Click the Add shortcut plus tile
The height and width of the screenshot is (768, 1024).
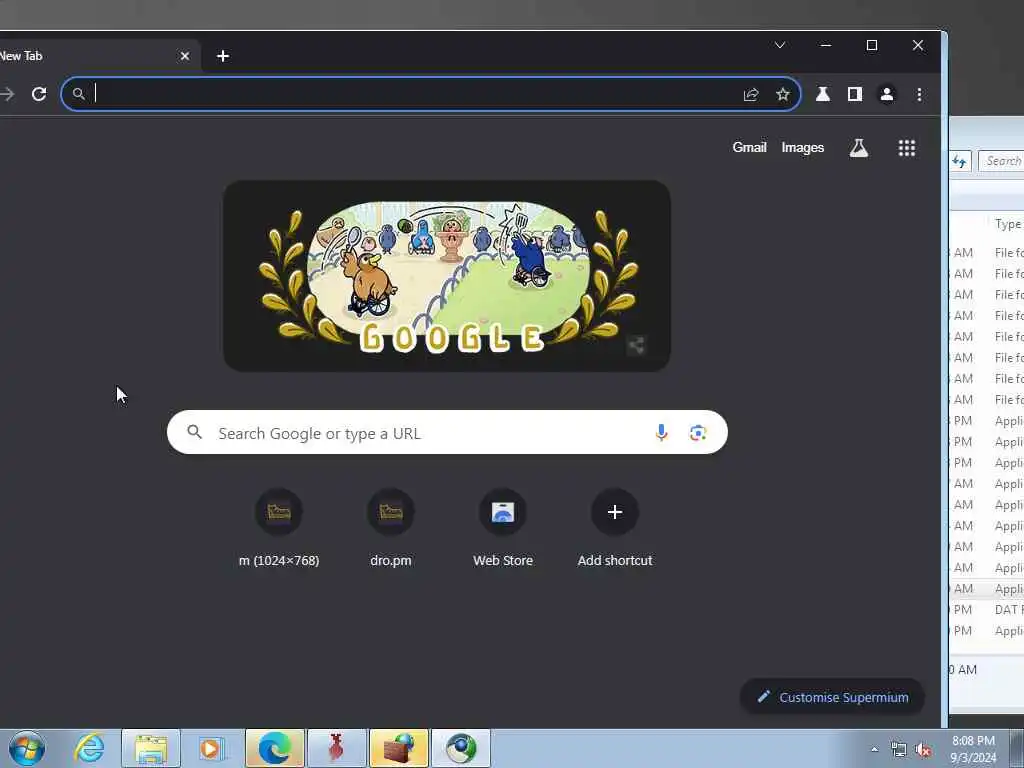pos(615,528)
